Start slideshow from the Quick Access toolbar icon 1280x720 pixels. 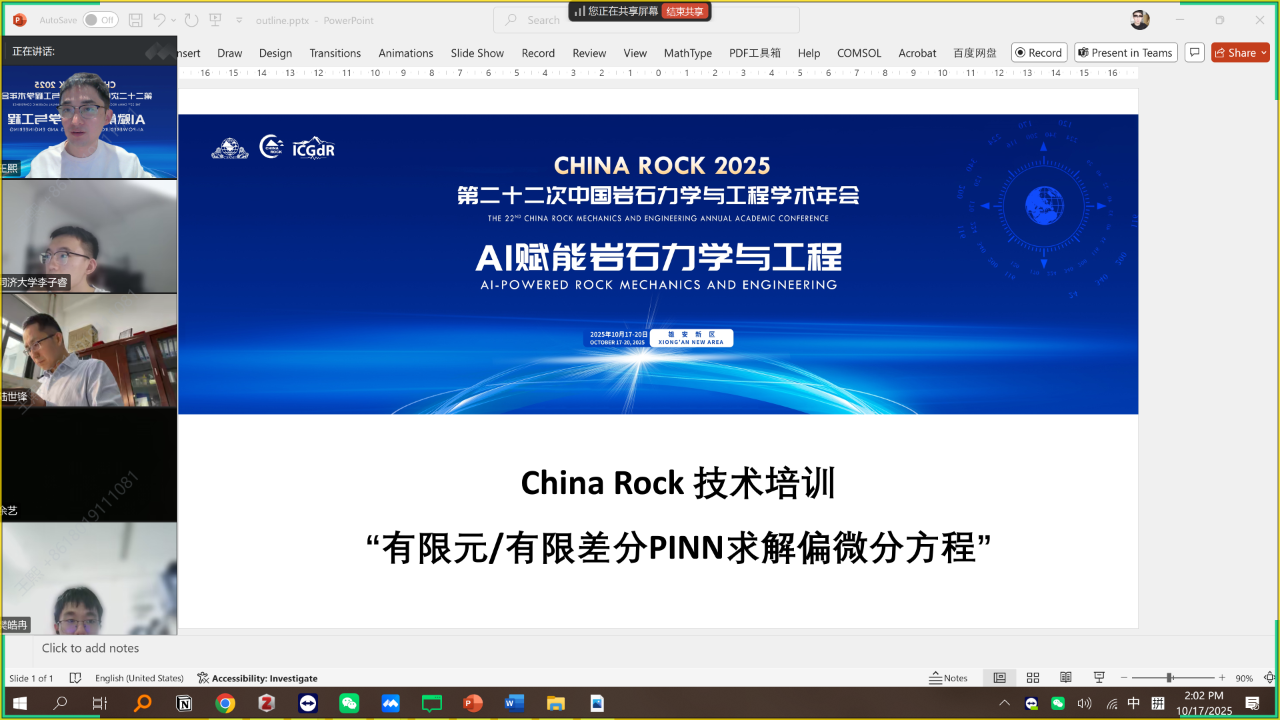(215, 20)
